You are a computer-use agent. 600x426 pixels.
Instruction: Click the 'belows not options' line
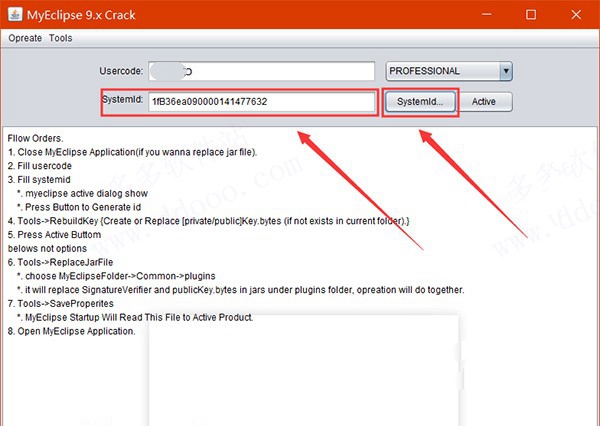[47, 248]
